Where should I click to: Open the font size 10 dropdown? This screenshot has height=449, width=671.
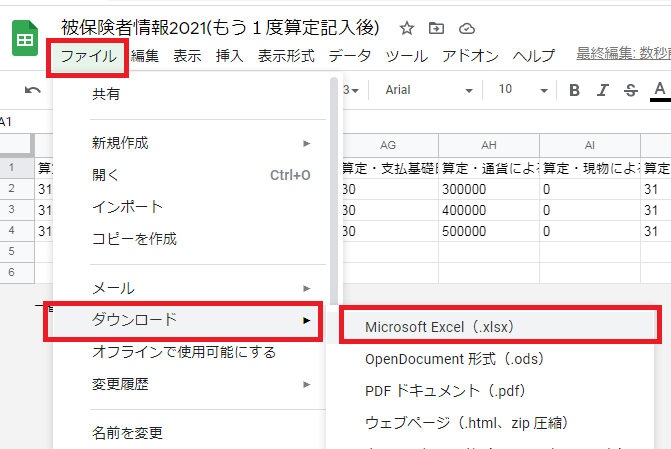point(522,90)
